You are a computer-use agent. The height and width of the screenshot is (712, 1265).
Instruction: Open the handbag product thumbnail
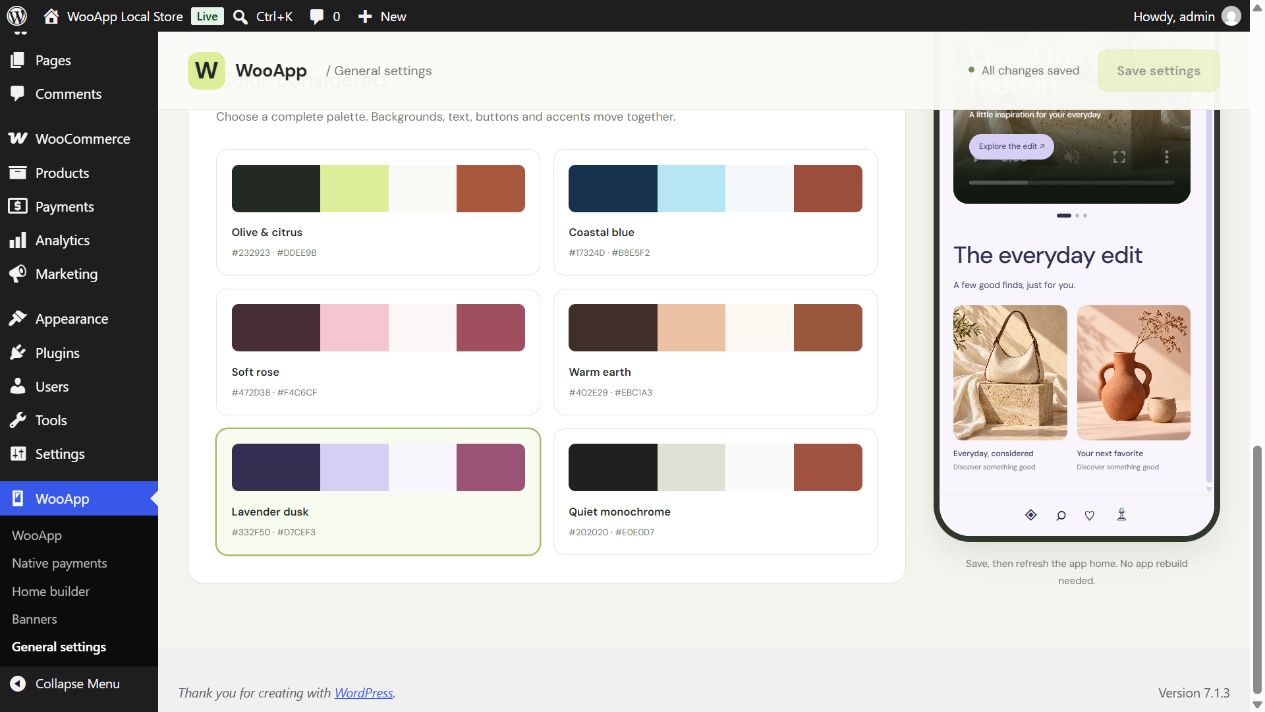pyautogui.click(x=1010, y=372)
